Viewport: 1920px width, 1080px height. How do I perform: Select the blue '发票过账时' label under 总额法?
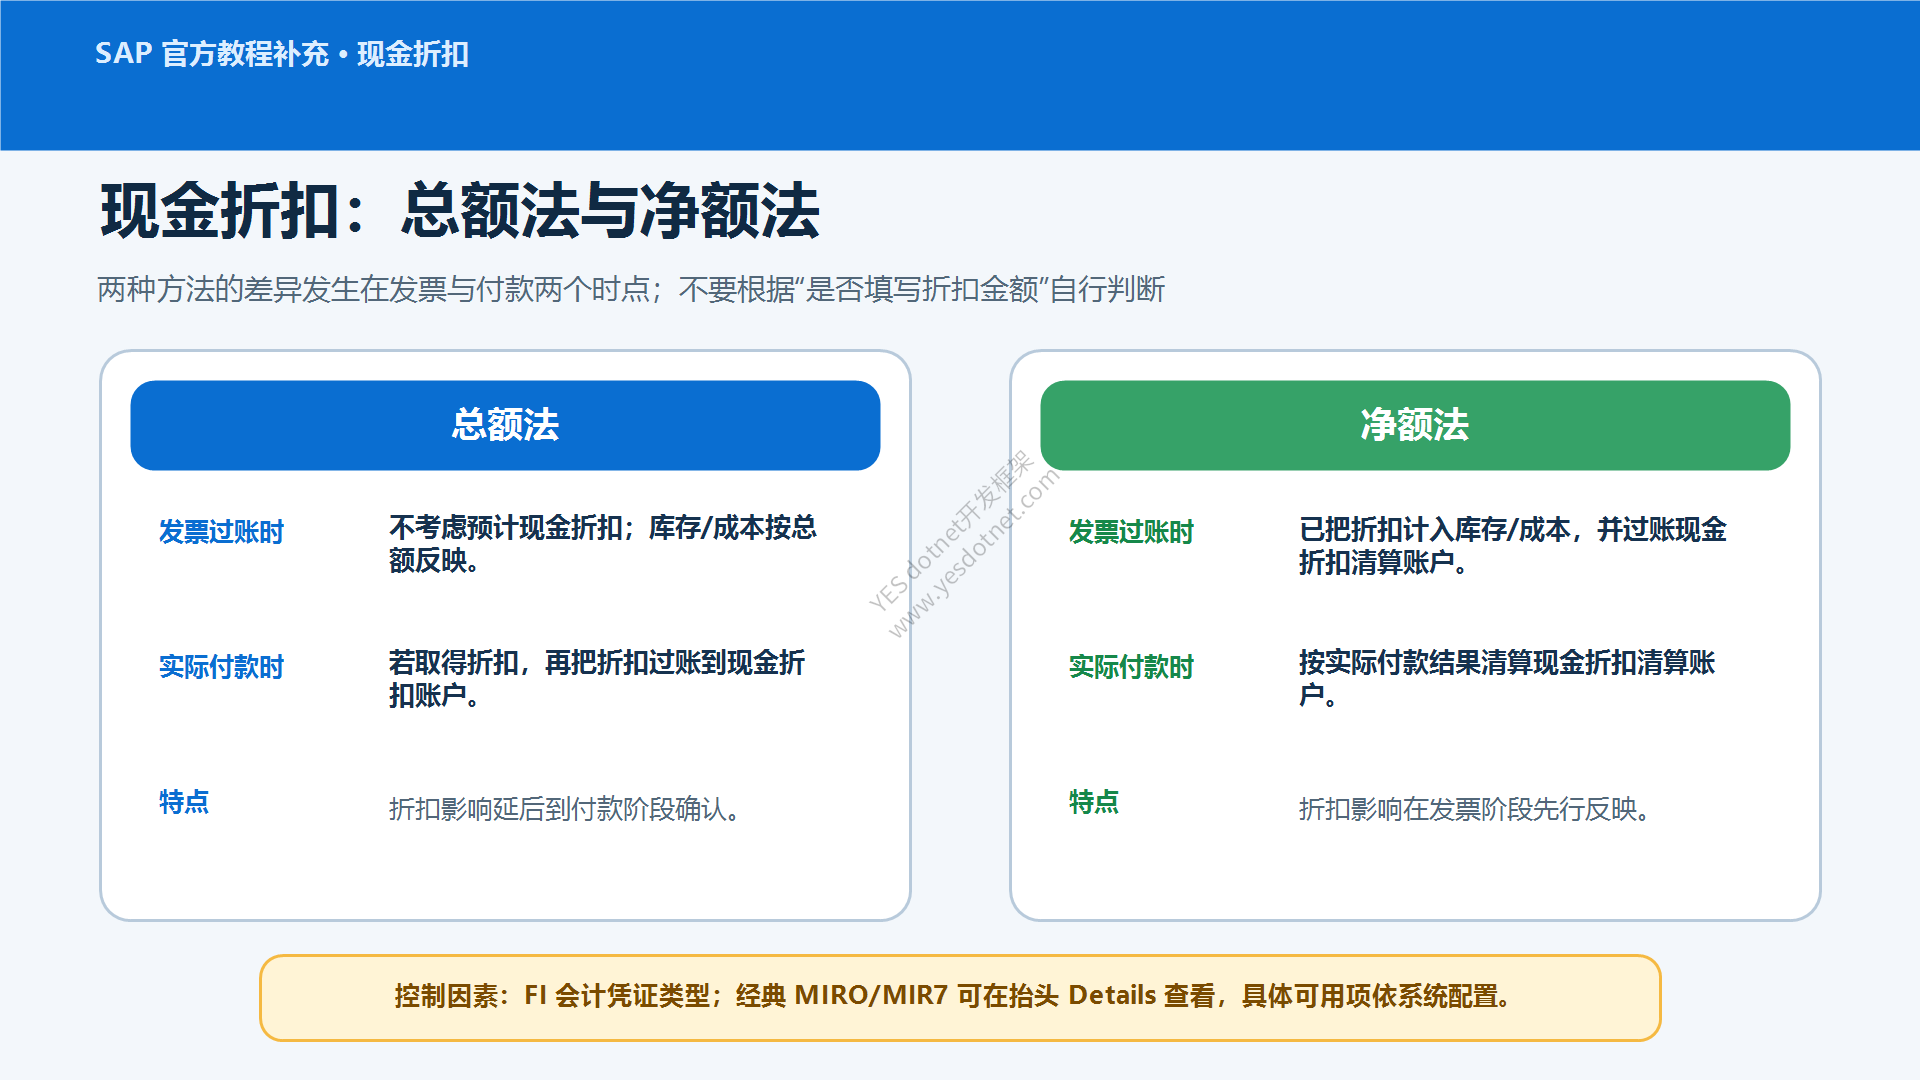221,532
